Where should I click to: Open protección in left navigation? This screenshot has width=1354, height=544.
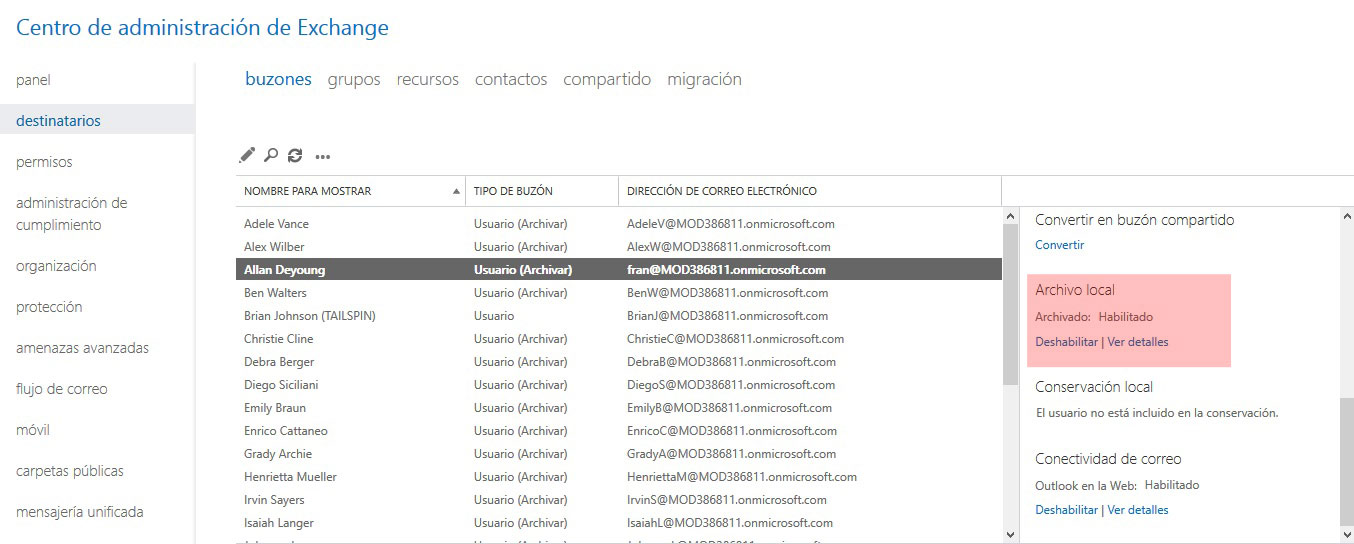point(49,307)
